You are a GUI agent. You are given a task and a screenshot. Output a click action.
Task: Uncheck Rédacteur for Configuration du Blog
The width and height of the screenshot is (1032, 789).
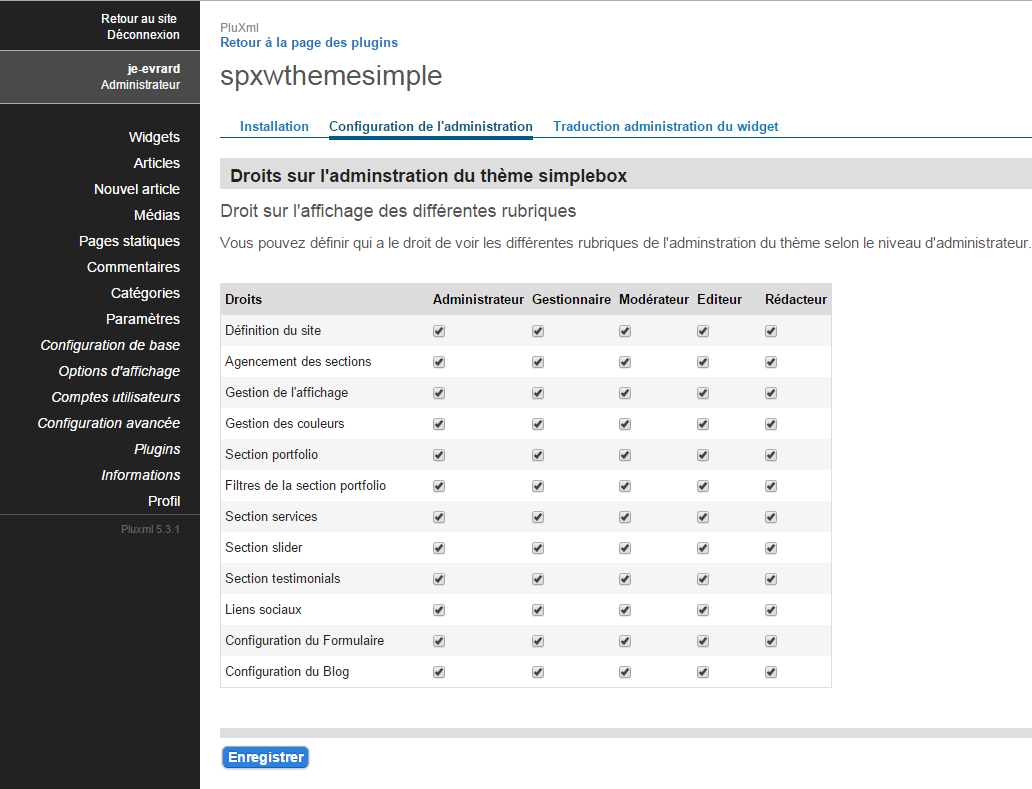(x=771, y=672)
